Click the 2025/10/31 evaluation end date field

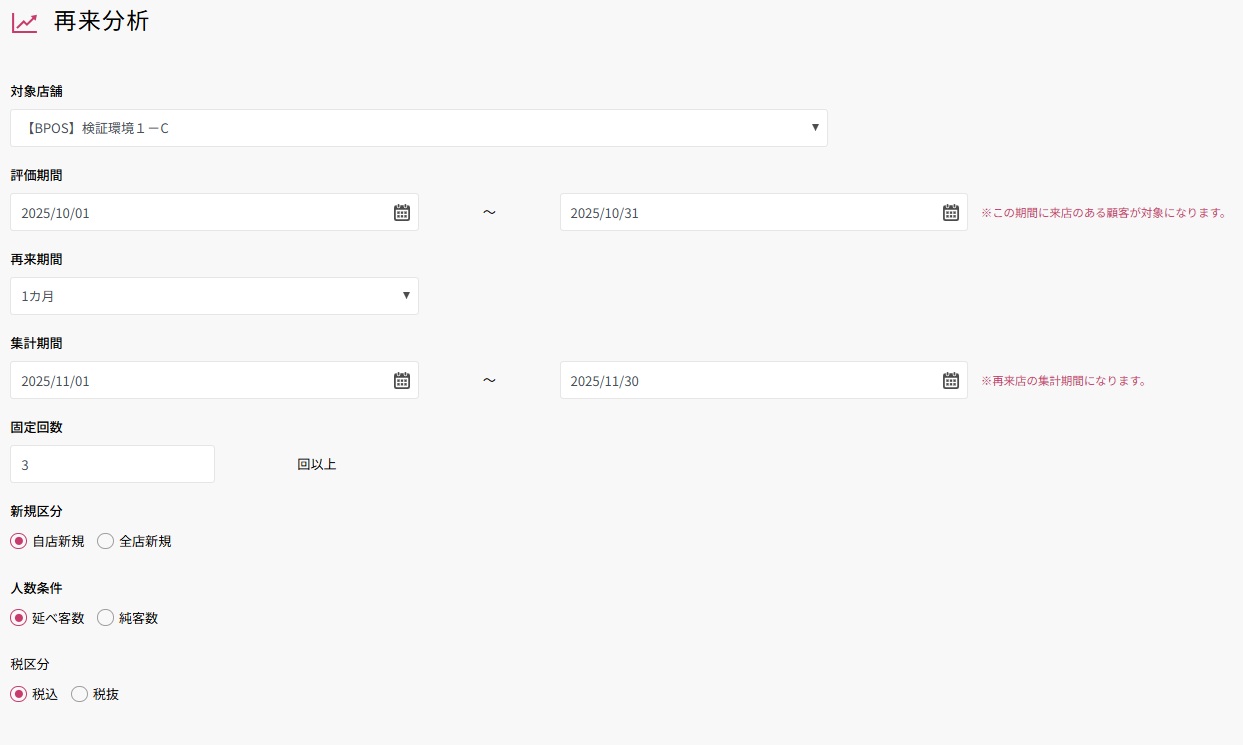point(750,212)
